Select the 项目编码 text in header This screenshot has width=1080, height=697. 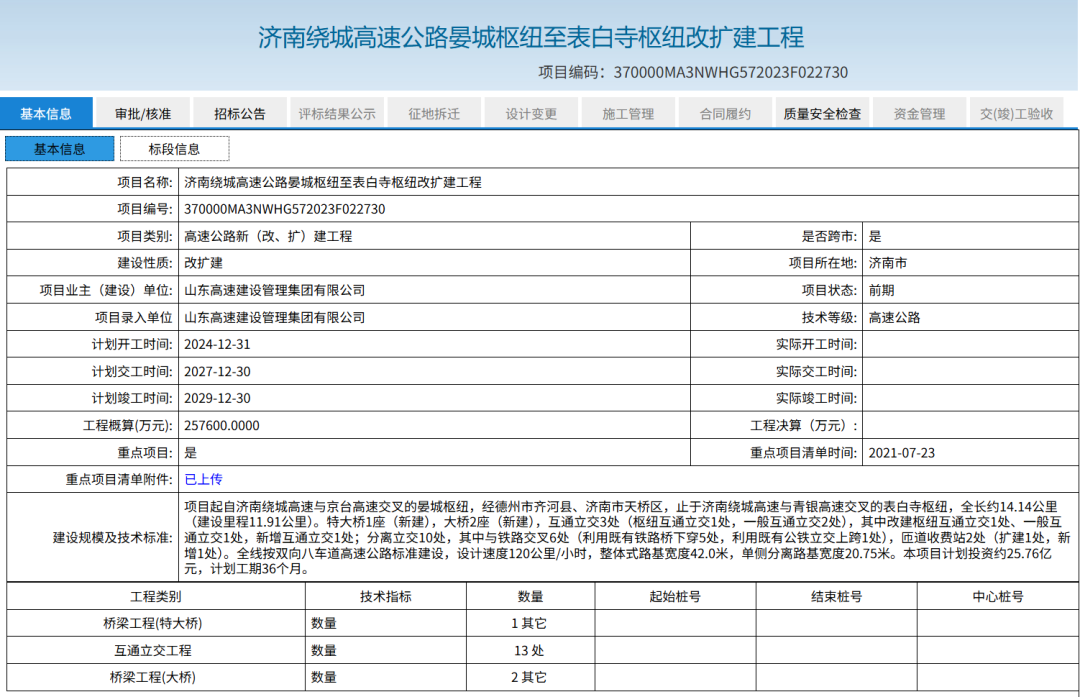[x=693, y=72]
